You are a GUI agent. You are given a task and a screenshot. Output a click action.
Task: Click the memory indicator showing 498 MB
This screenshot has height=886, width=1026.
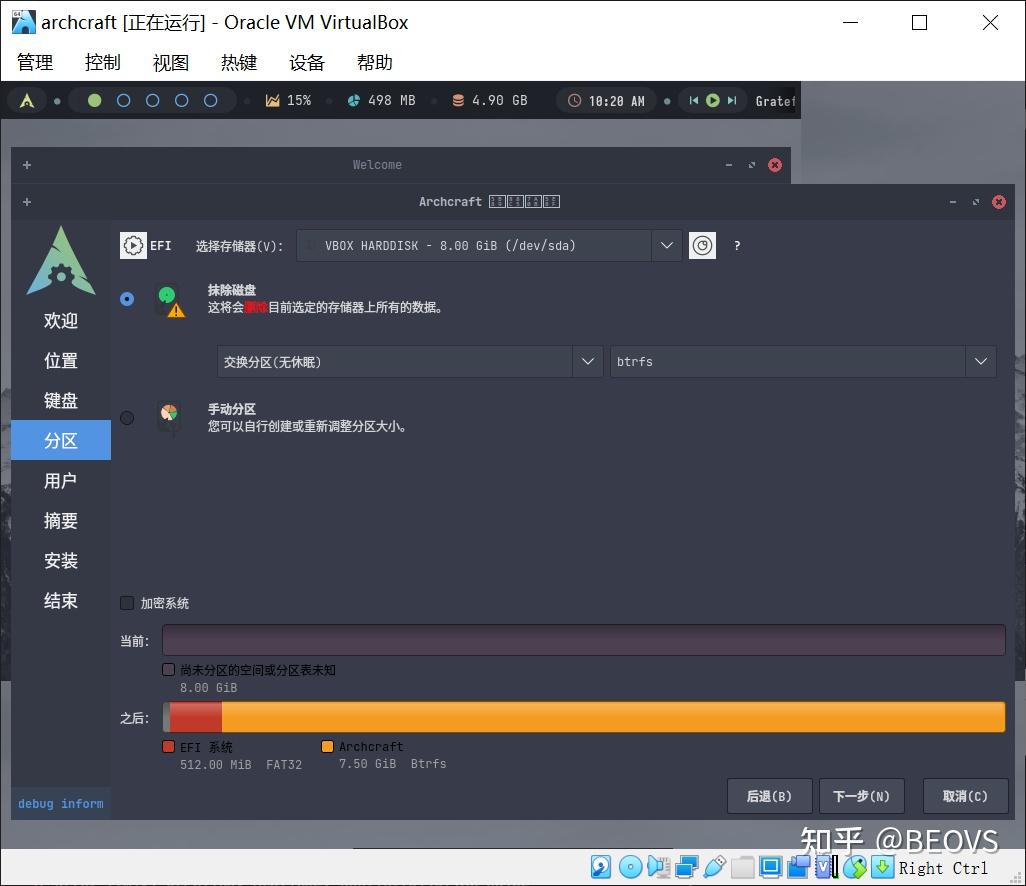click(381, 100)
